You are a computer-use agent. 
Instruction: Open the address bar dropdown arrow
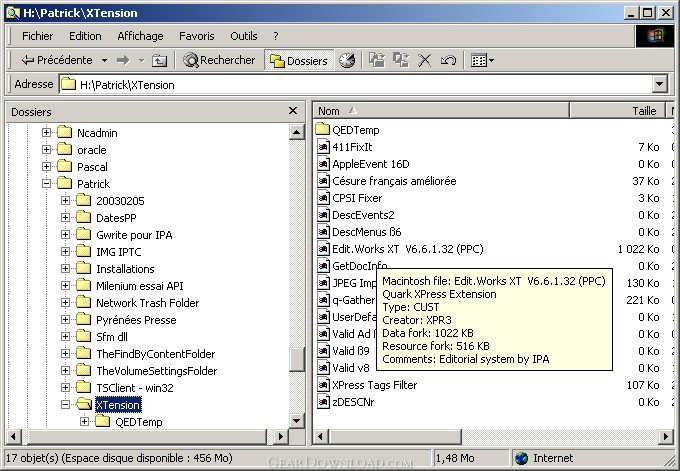point(660,84)
